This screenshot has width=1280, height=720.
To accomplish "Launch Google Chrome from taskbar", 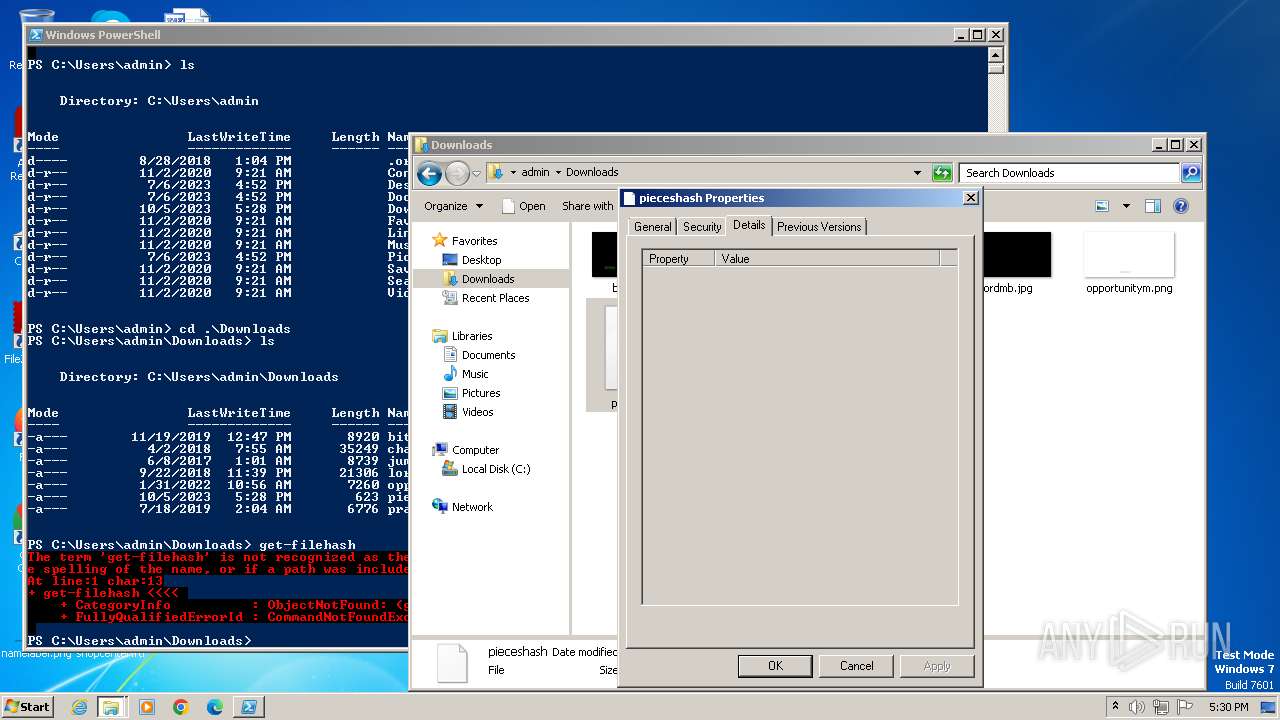I will [180, 707].
